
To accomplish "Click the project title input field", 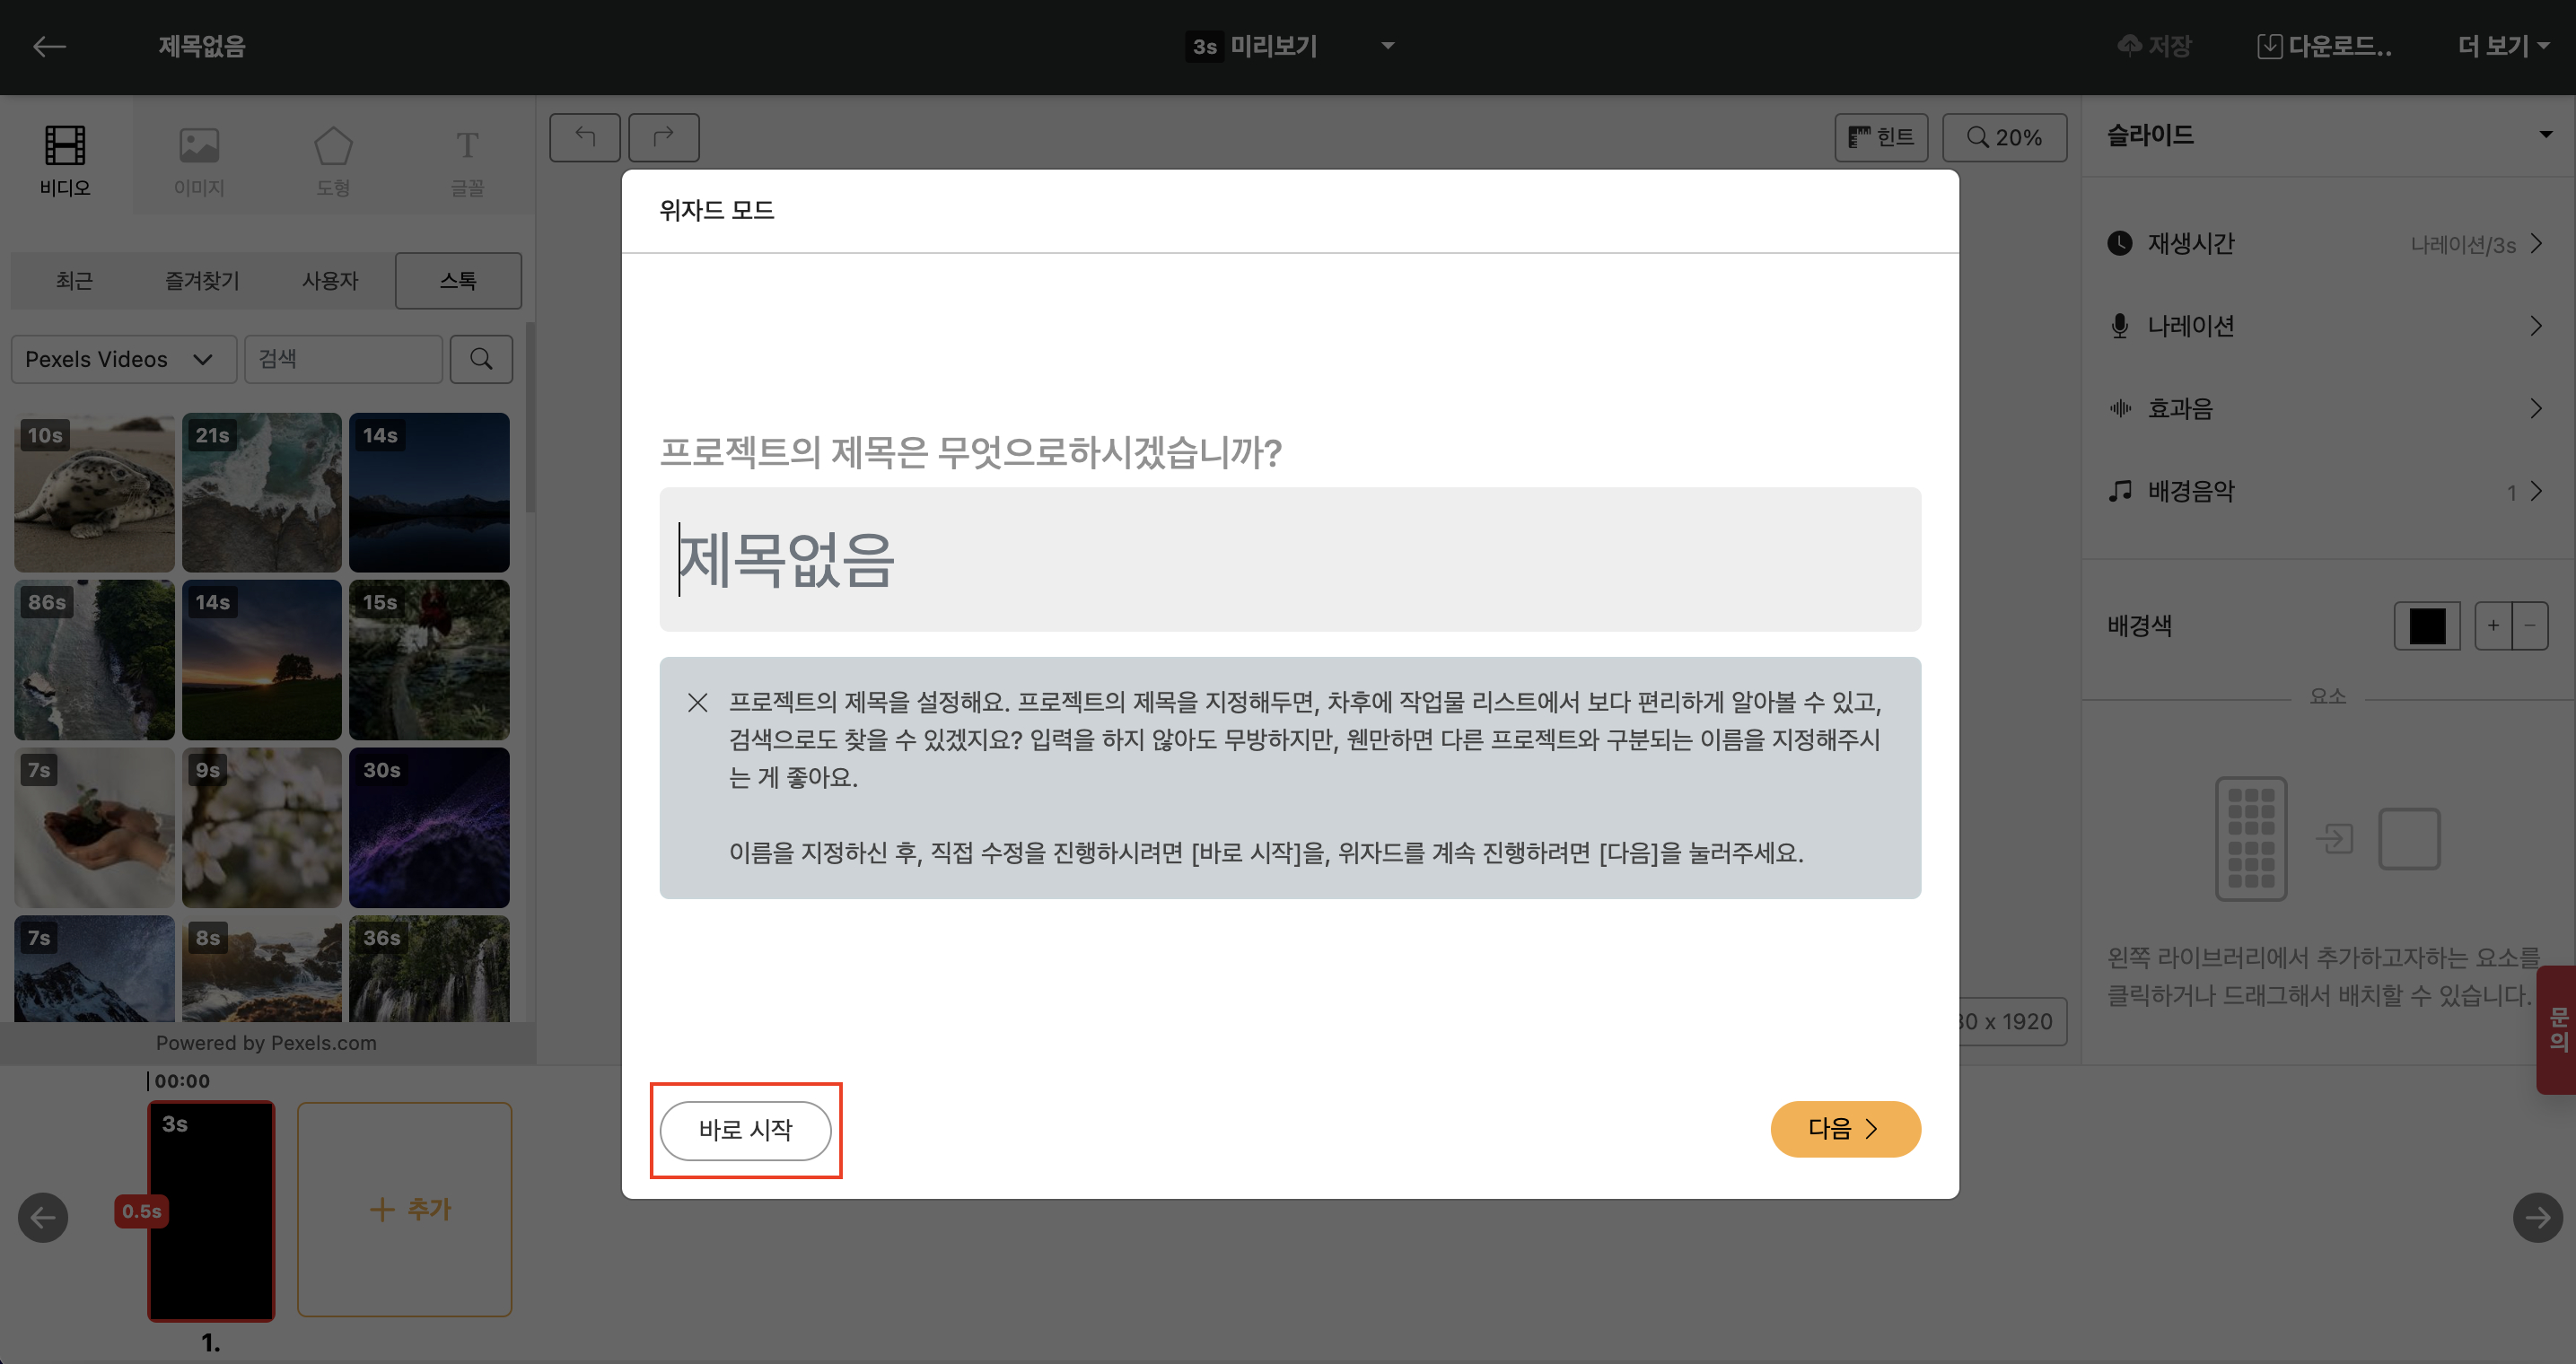I will pos(1289,559).
